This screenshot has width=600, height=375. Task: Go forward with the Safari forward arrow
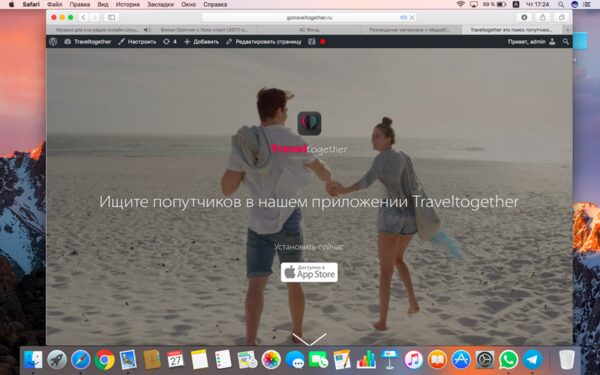point(94,17)
